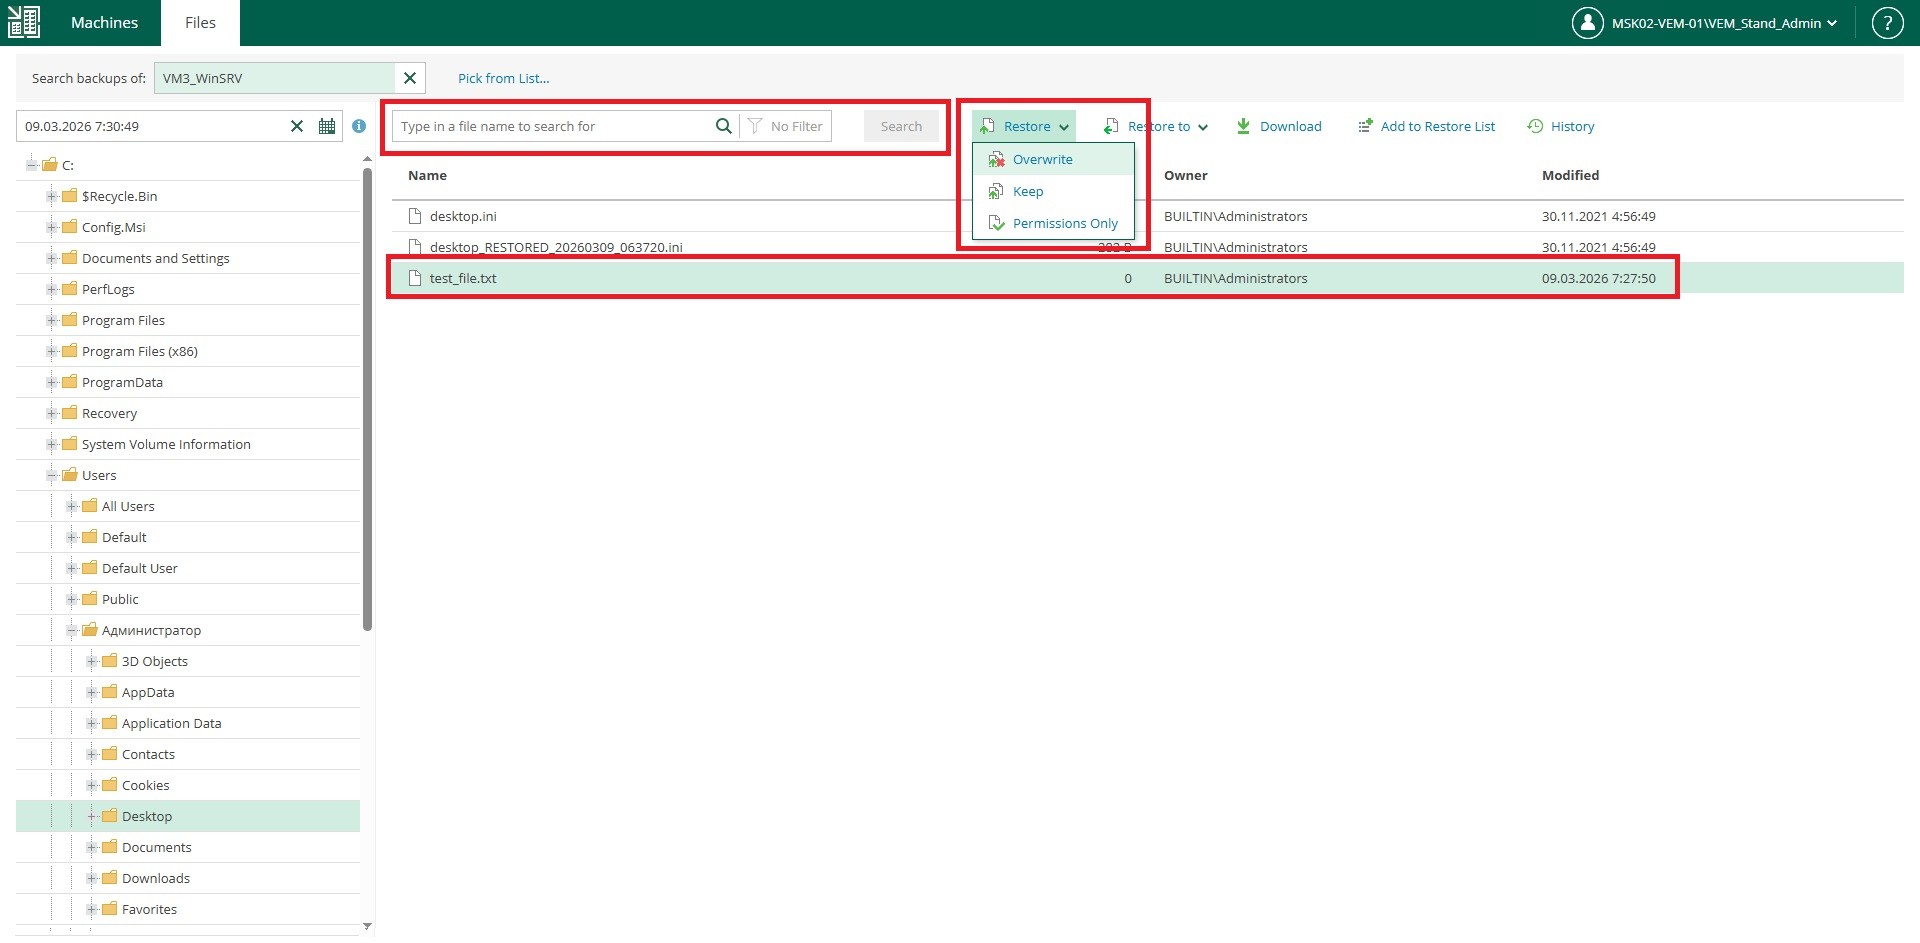Sort by the Owner column header
1920x943 pixels.
pos(1186,175)
